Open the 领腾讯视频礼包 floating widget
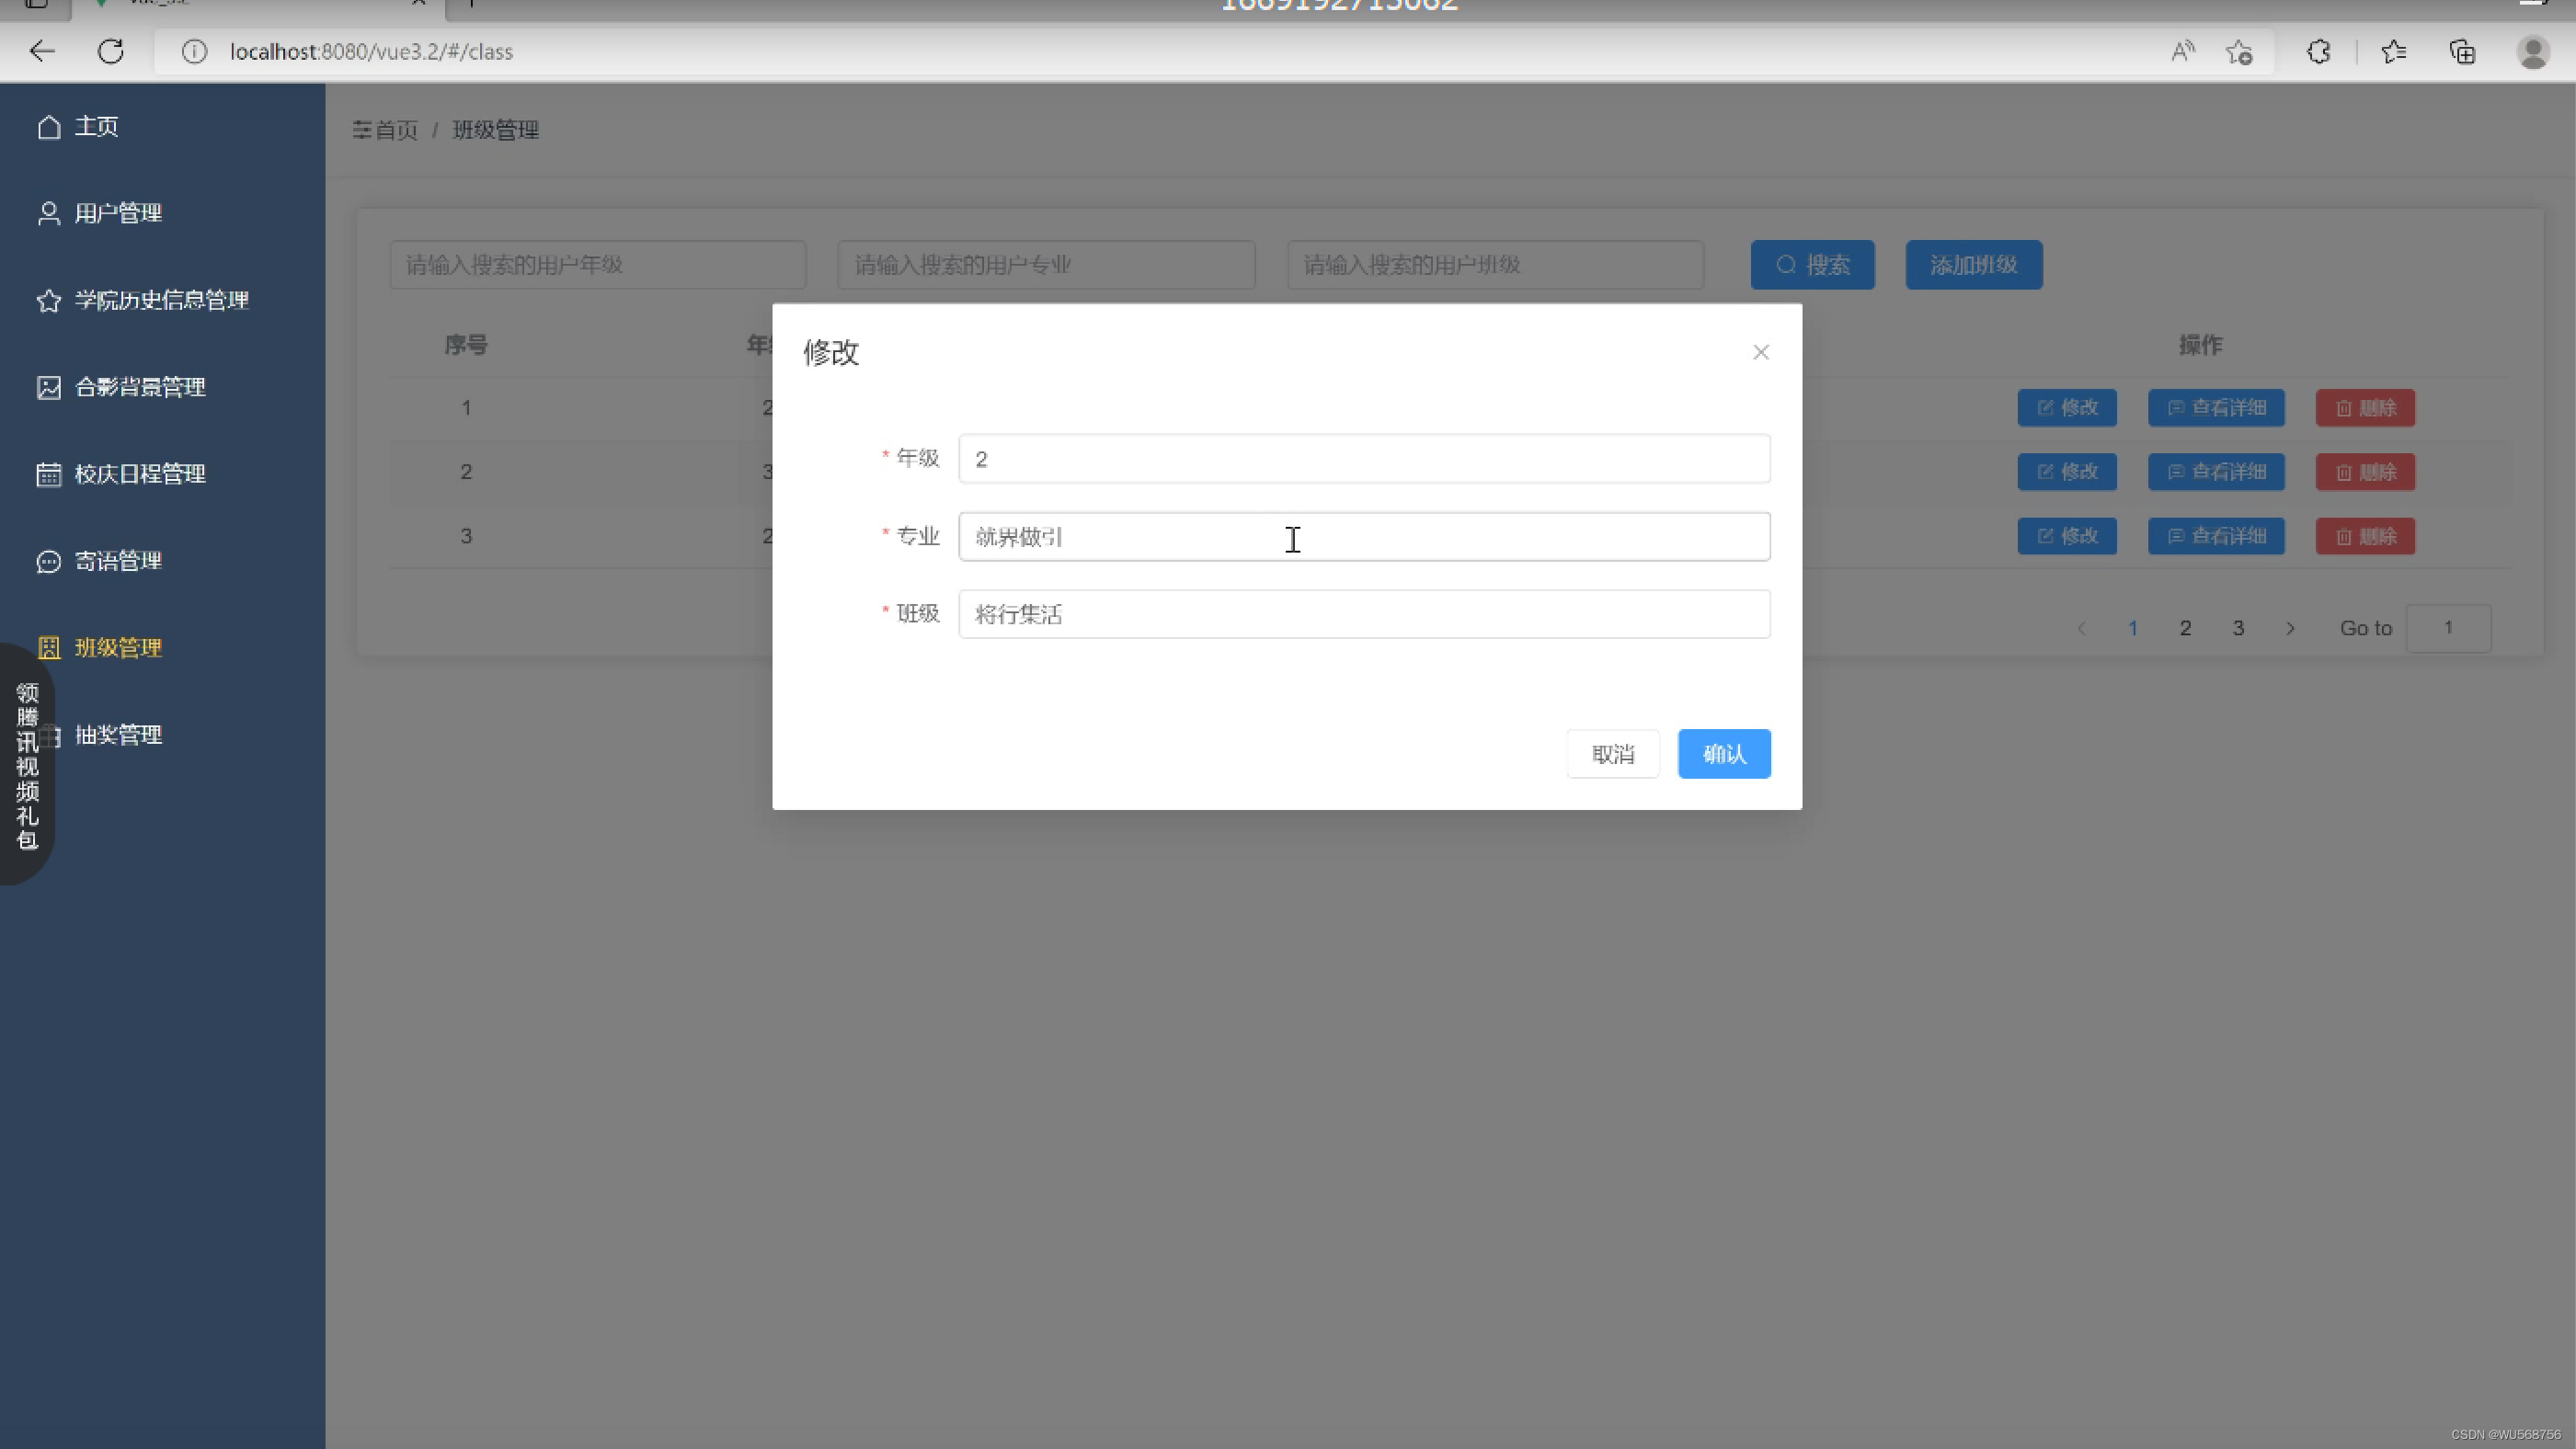 coord(27,766)
